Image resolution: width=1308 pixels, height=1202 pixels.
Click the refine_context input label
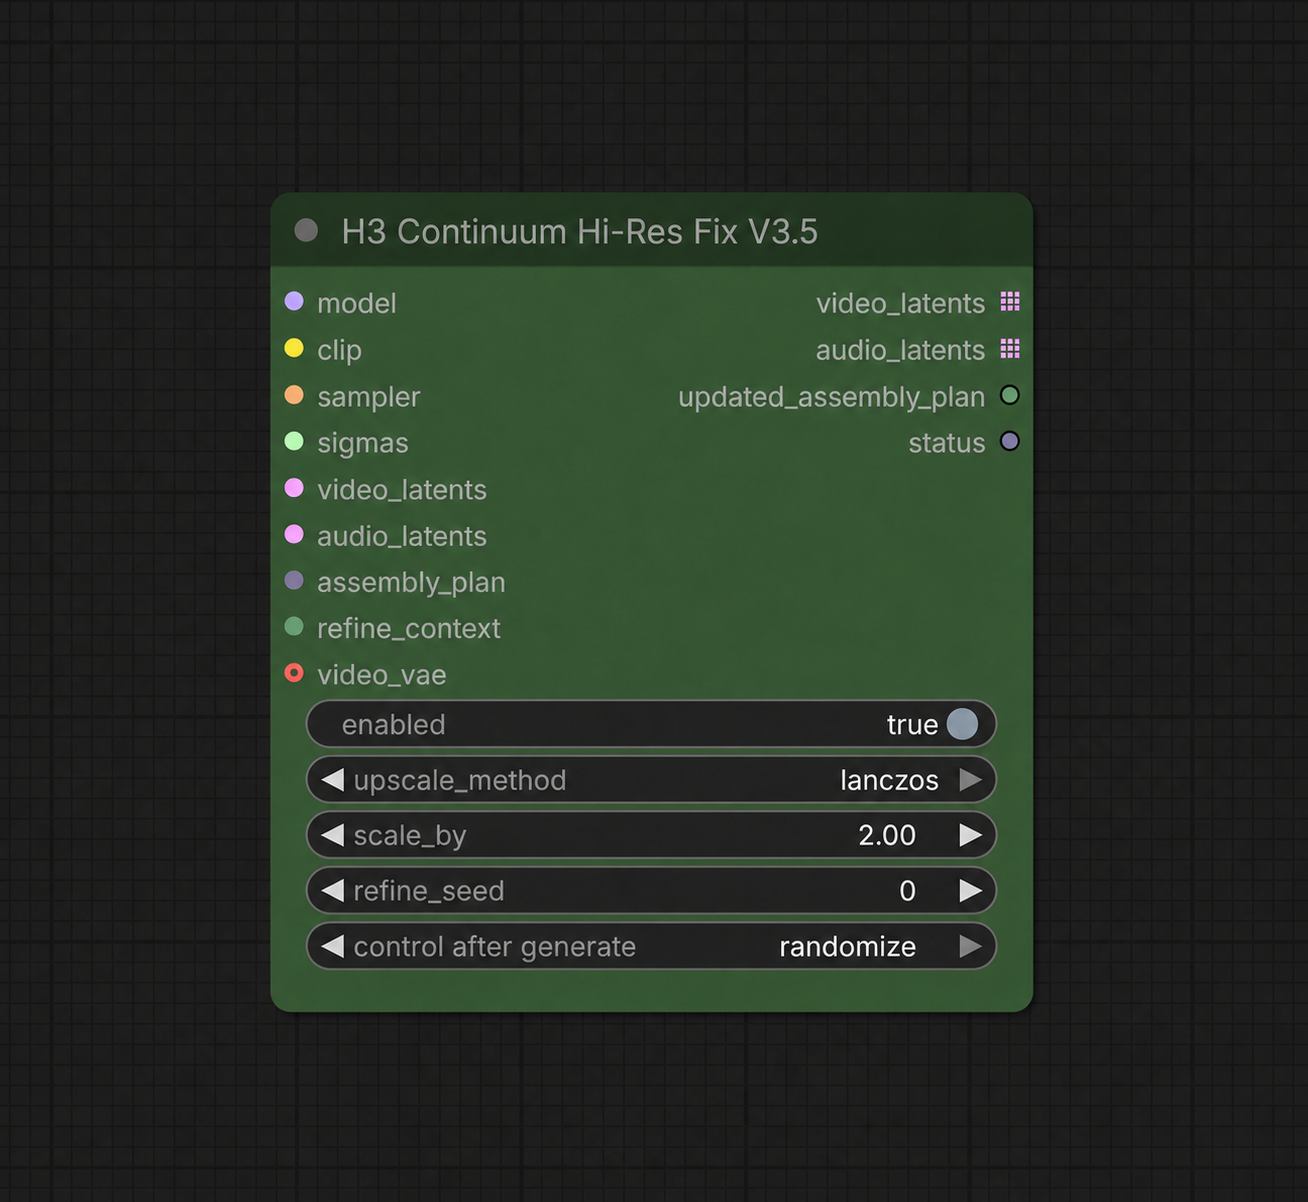pyautogui.click(x=409, y=628)
